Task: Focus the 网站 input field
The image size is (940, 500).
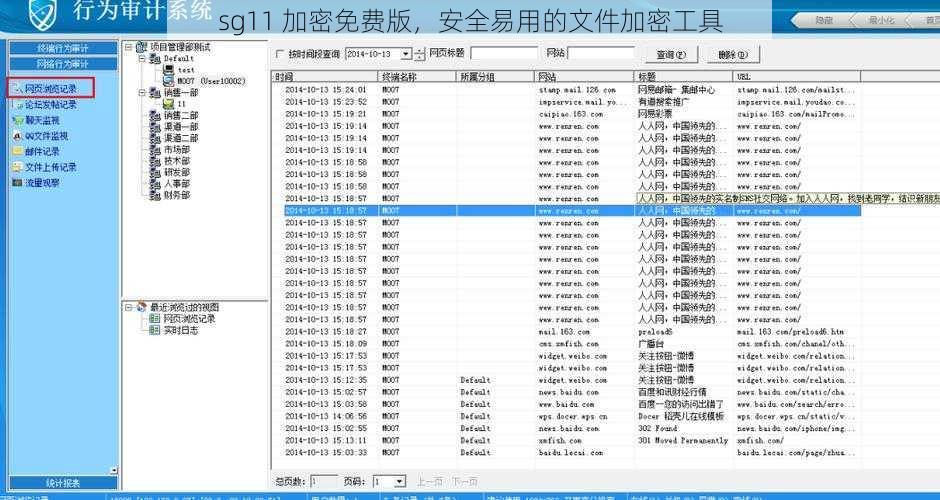Action: 601,53
